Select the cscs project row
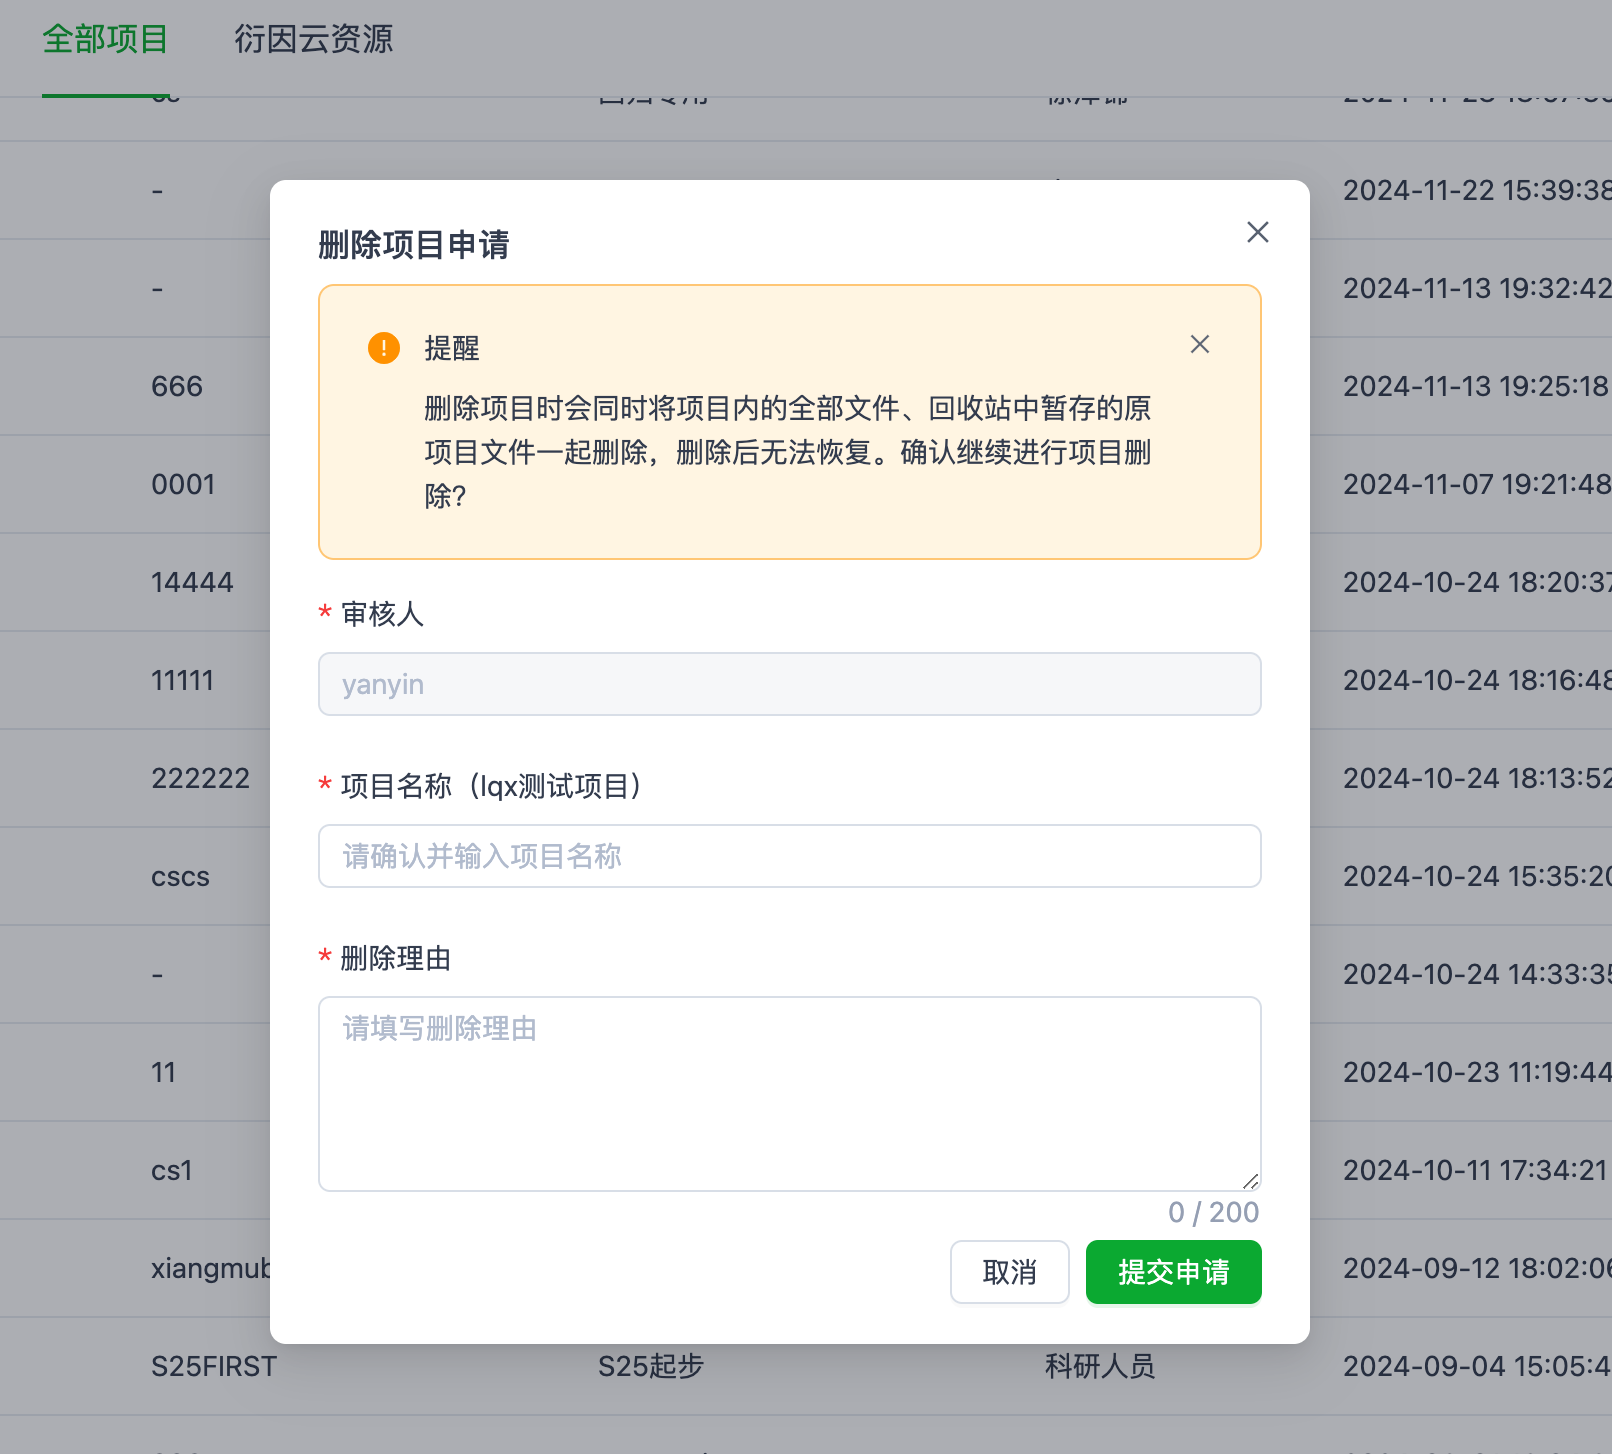This screenshot has height=1454, width=1612. [x=180, y=876]
